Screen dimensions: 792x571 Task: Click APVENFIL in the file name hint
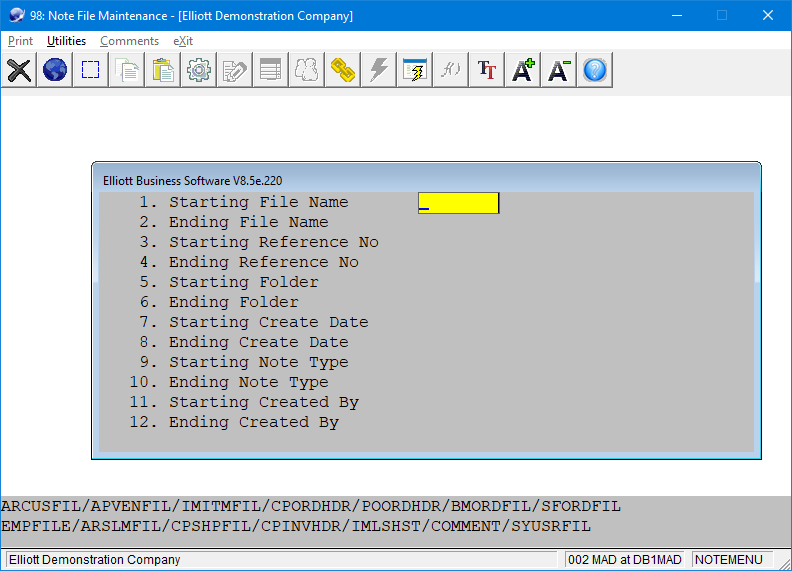[x=131, y=506]
